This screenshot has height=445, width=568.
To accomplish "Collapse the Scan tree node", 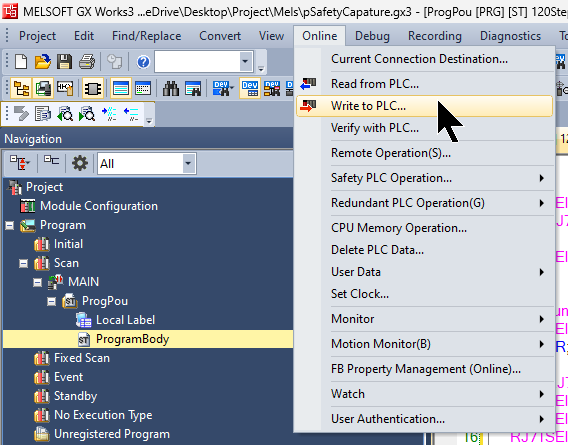I will (x=24, y=263).
